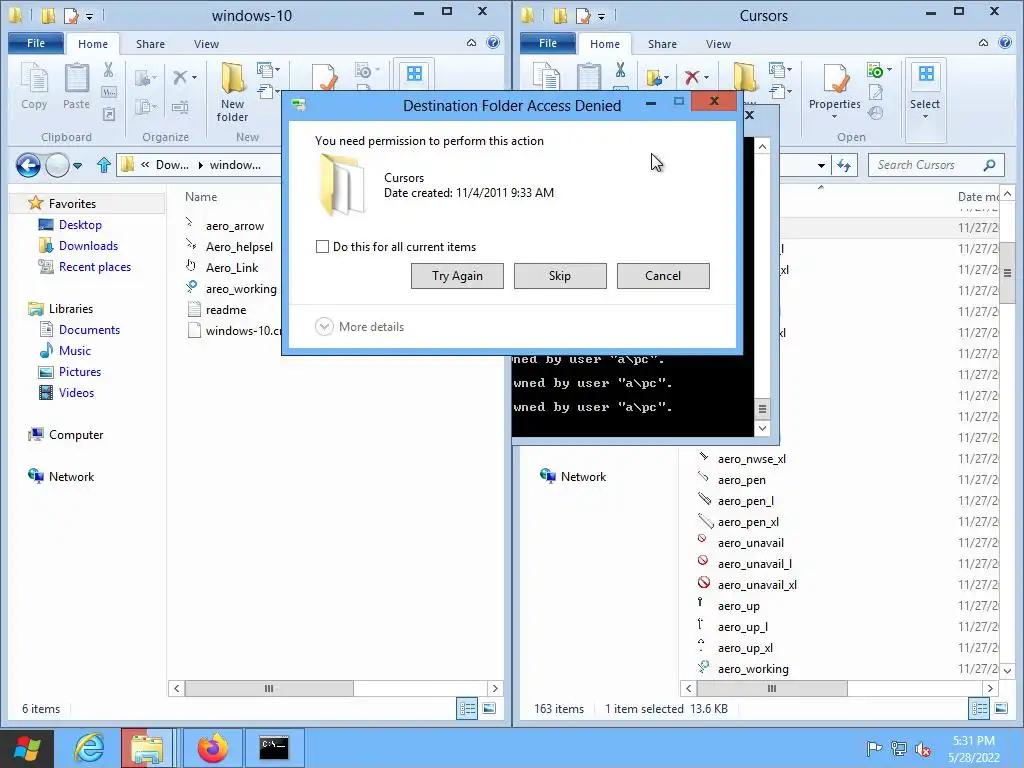Click Back arrow in windows-10 window

[28, 165]
